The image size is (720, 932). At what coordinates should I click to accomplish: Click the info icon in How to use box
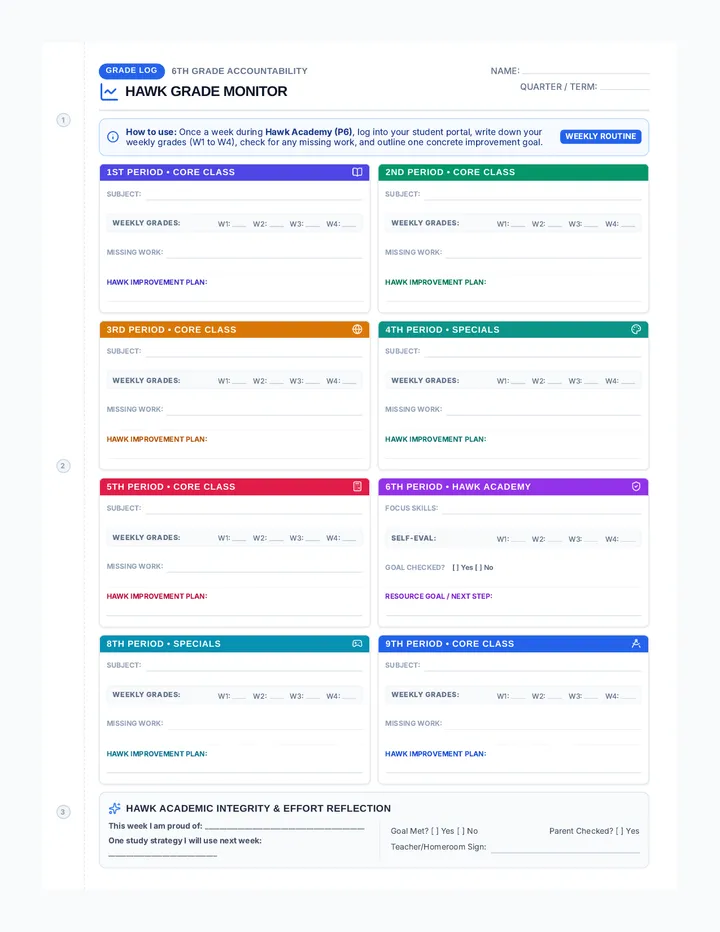point(112,137)
